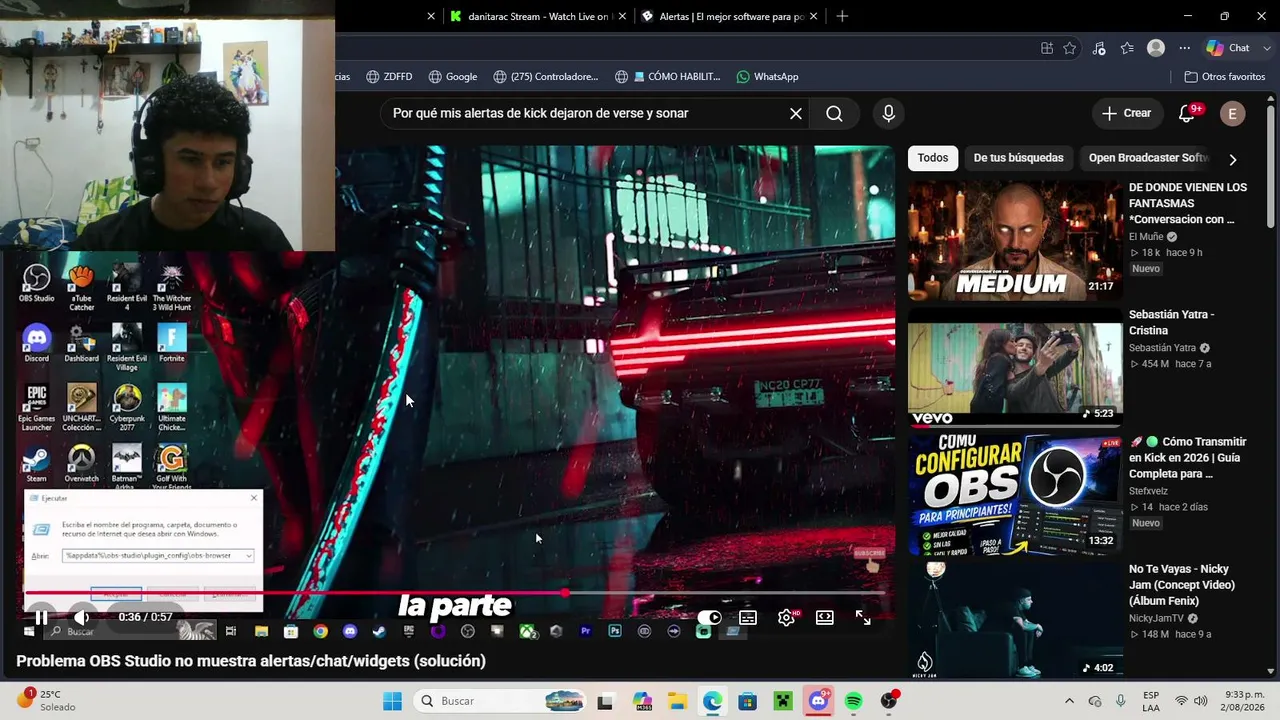Open the weather widget 25°C Soleado
This screenshot has width=1280, height=720.
44,701
